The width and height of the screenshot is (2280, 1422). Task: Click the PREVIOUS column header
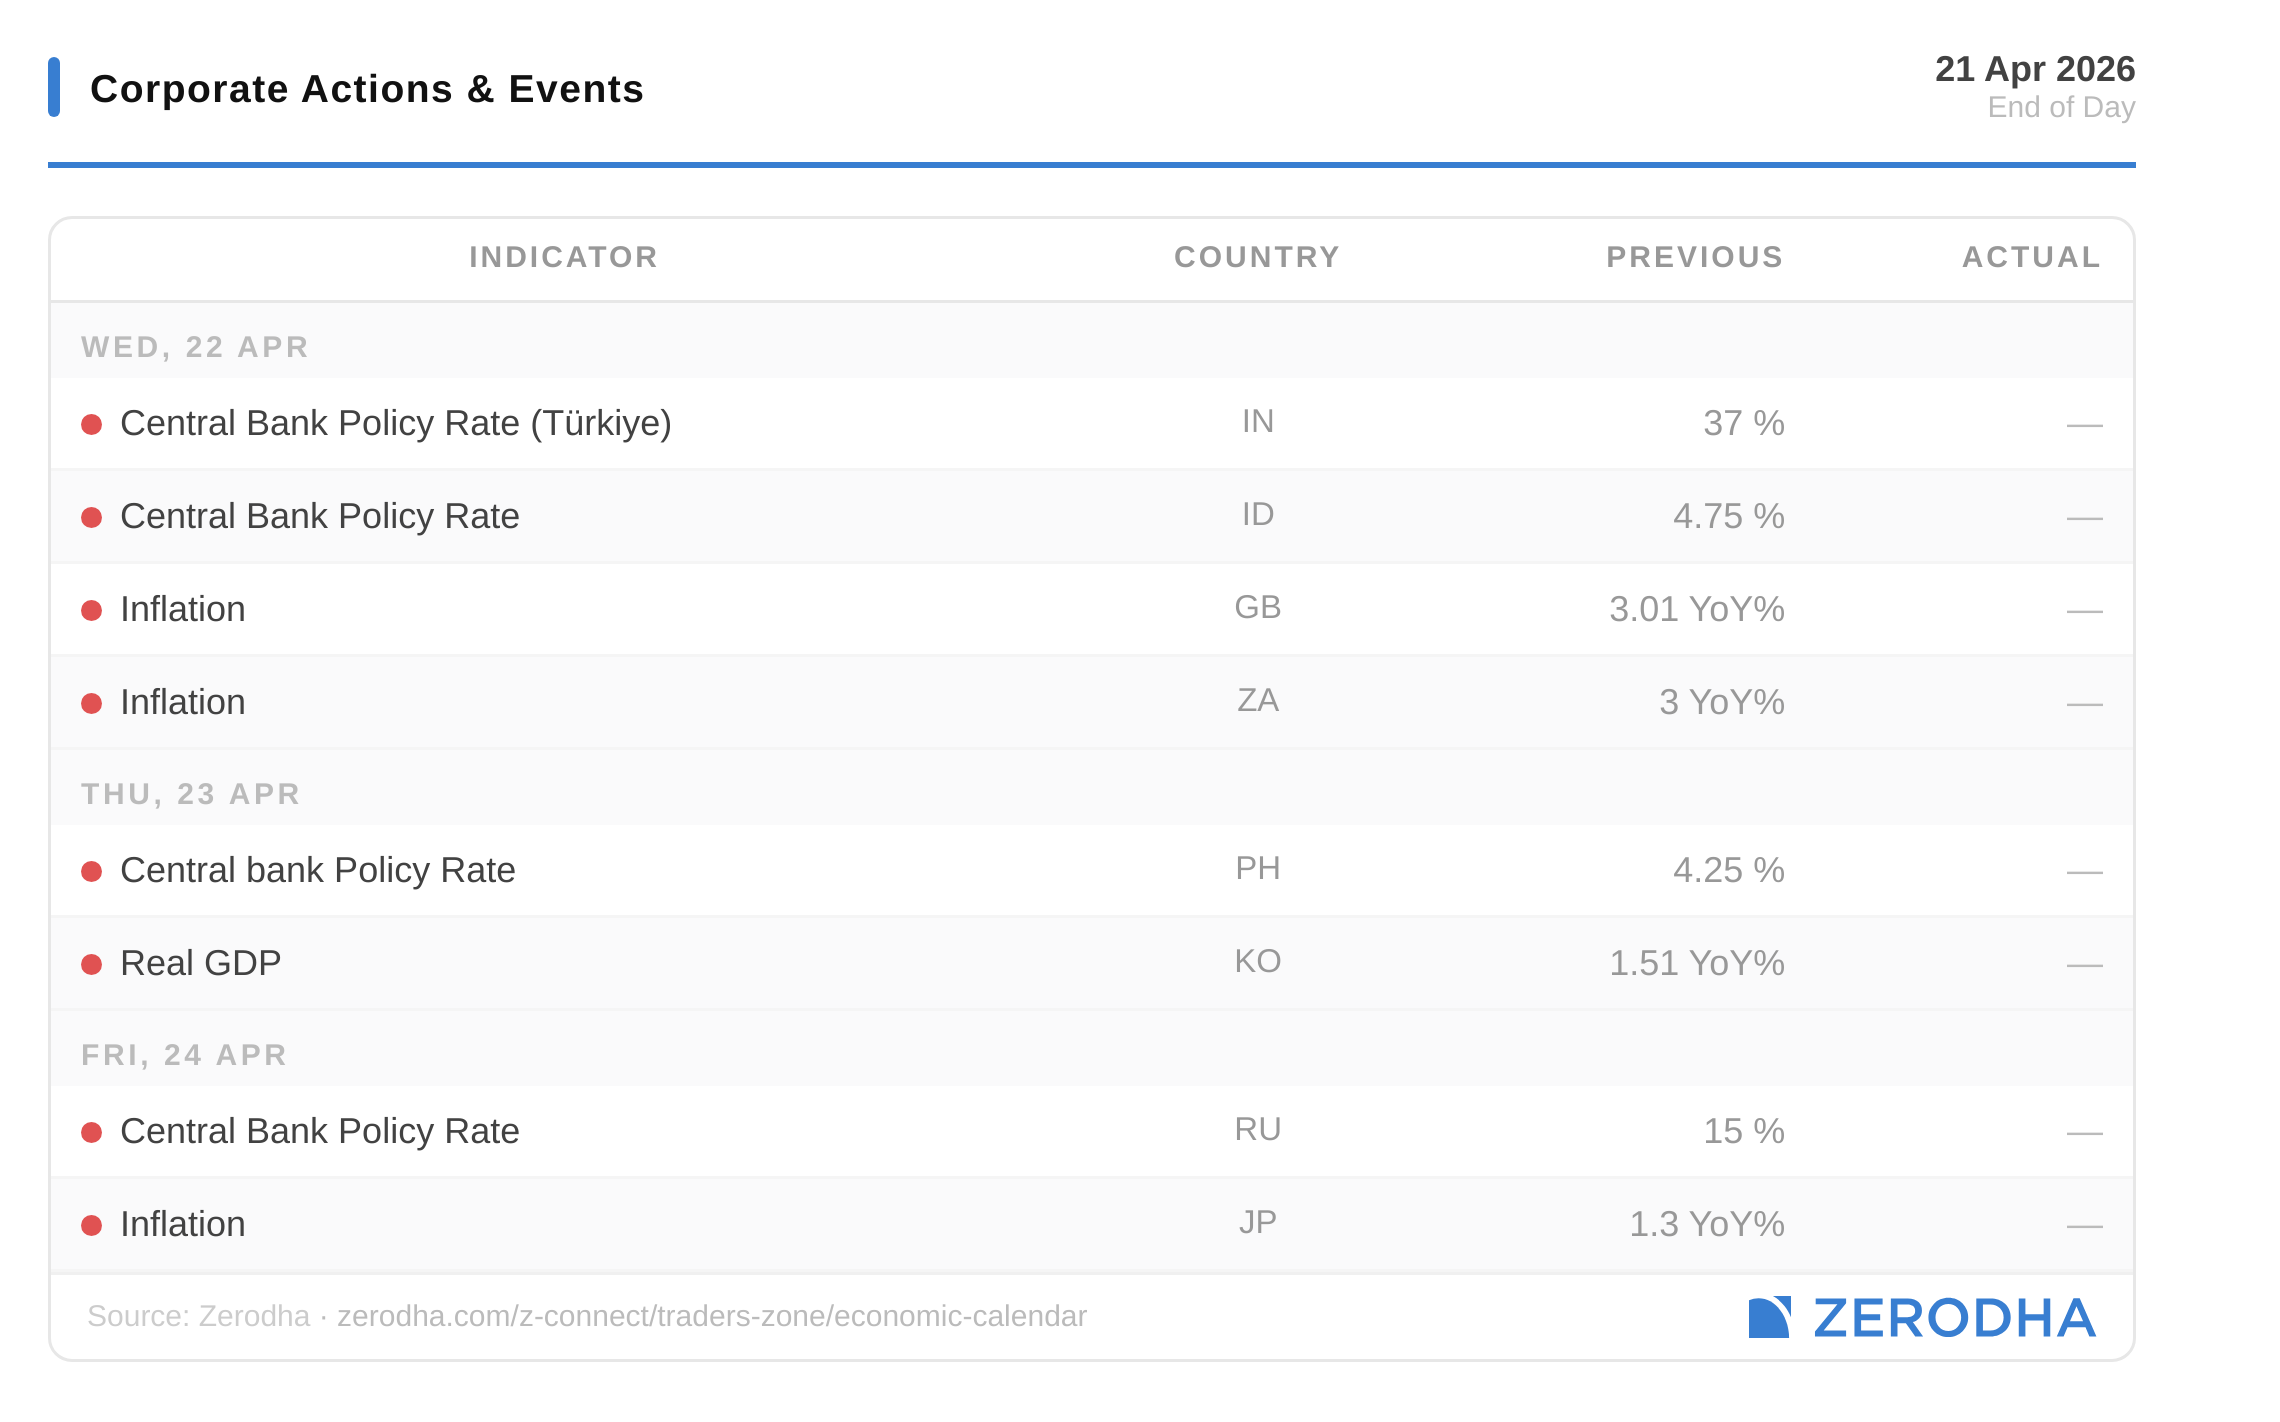coord(1694,257)
